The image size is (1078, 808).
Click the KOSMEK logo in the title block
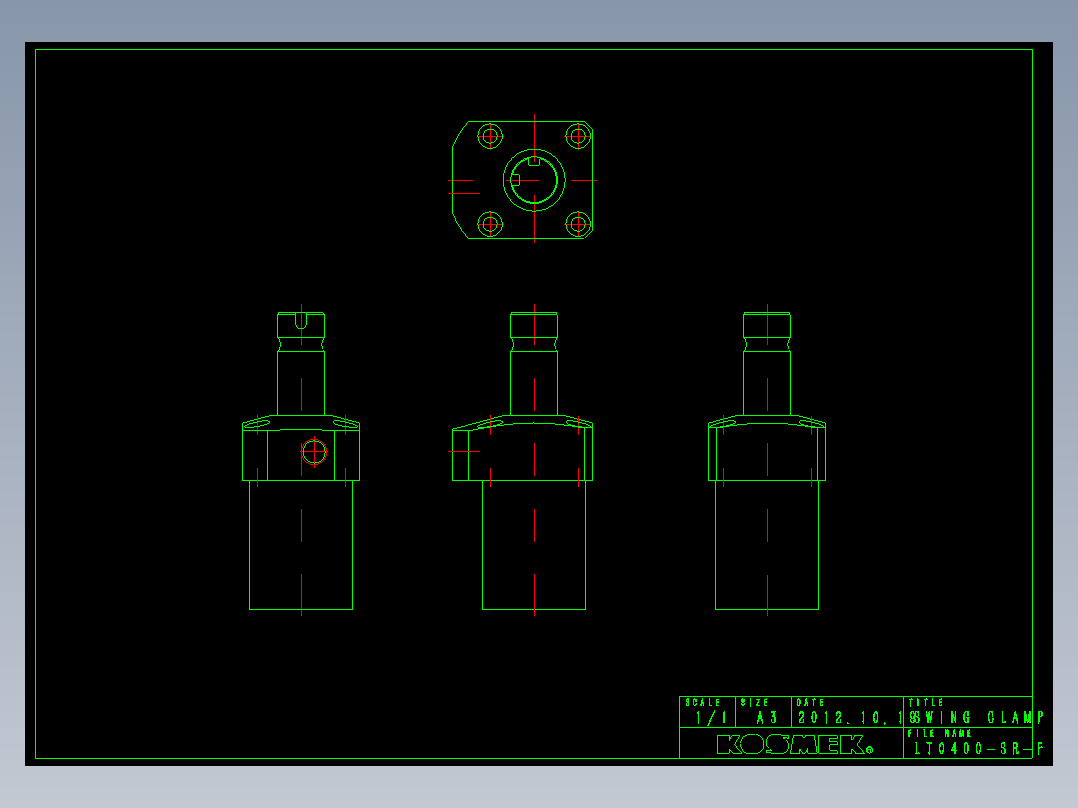click(795, 744)
